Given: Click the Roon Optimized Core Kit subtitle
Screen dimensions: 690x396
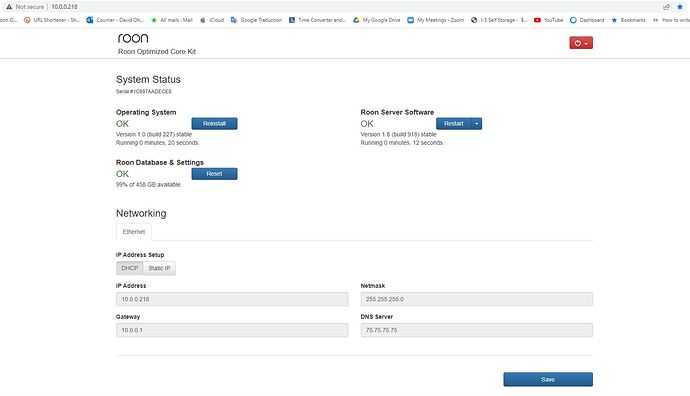Looking at the screenshot, I should [x=157, y=51].
